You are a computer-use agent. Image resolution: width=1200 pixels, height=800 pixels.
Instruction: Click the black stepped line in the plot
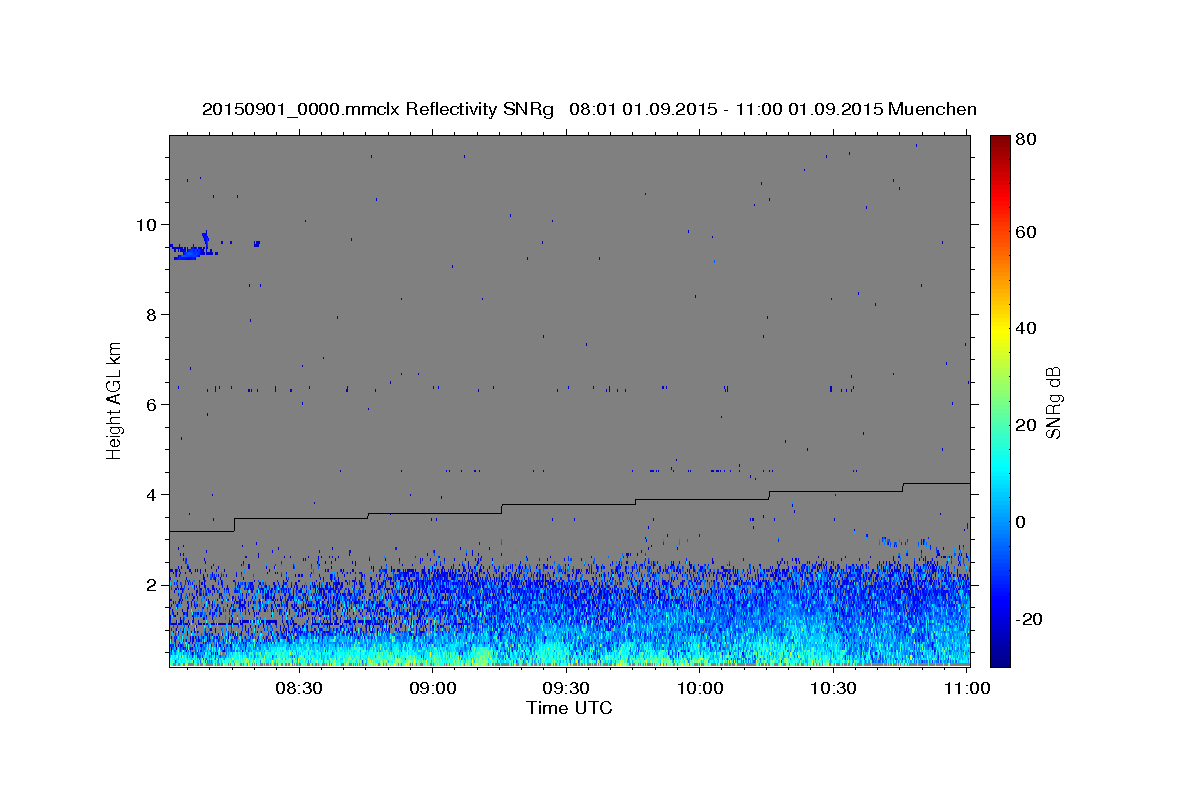click(569, 504)
